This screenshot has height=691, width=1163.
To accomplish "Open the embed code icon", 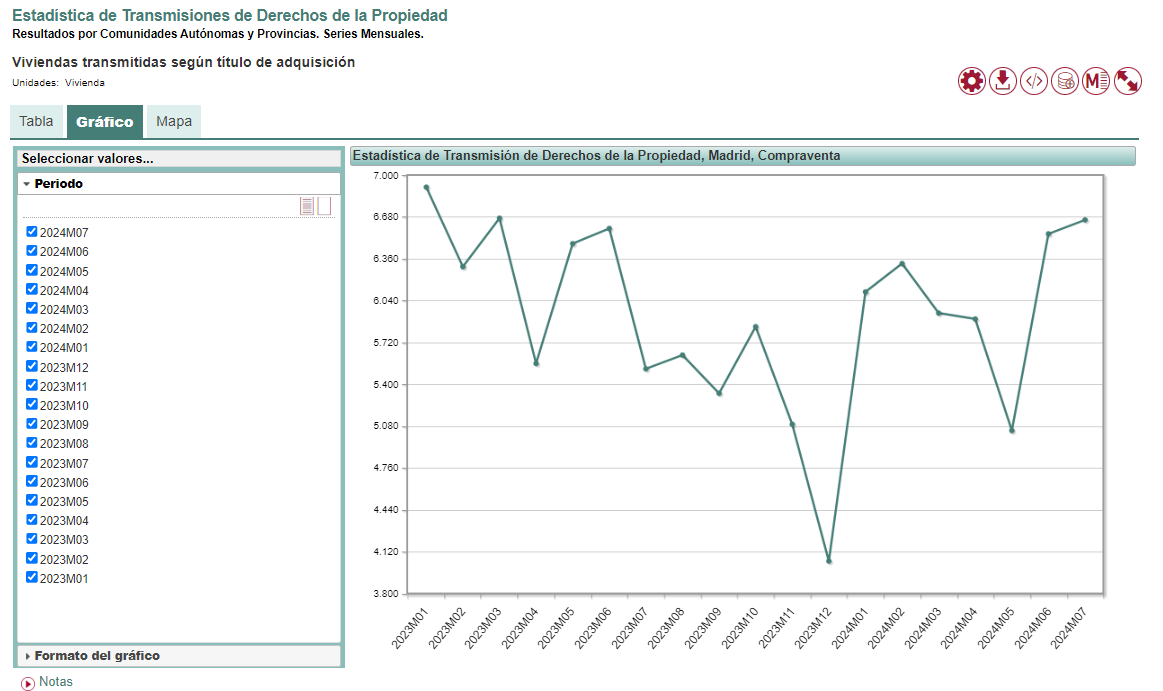I will pyautogui.click(x=1033, y=81).
